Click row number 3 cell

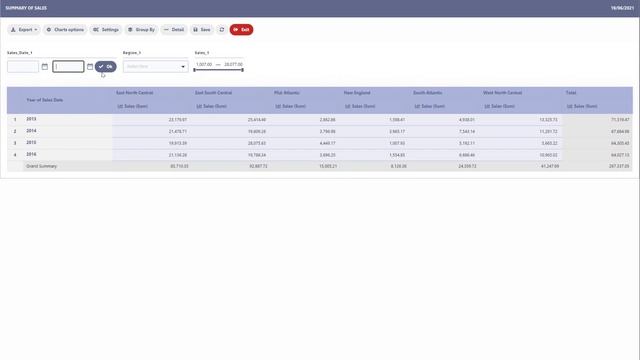pos(15,143)
